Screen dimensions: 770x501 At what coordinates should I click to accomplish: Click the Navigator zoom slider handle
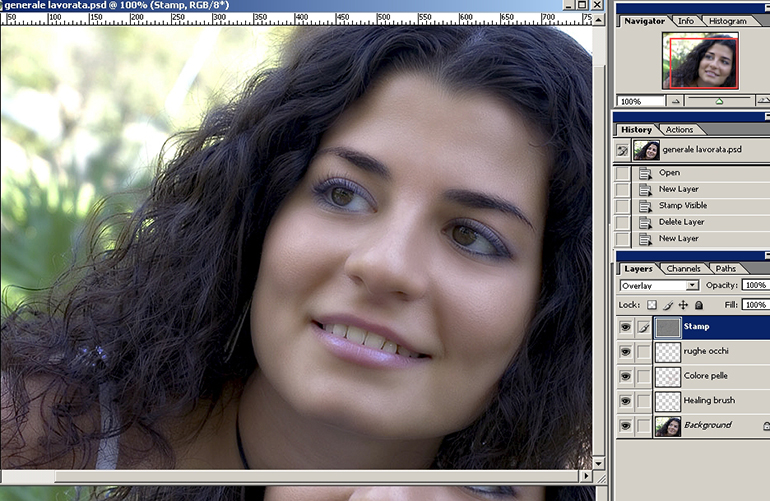[719, 102]
